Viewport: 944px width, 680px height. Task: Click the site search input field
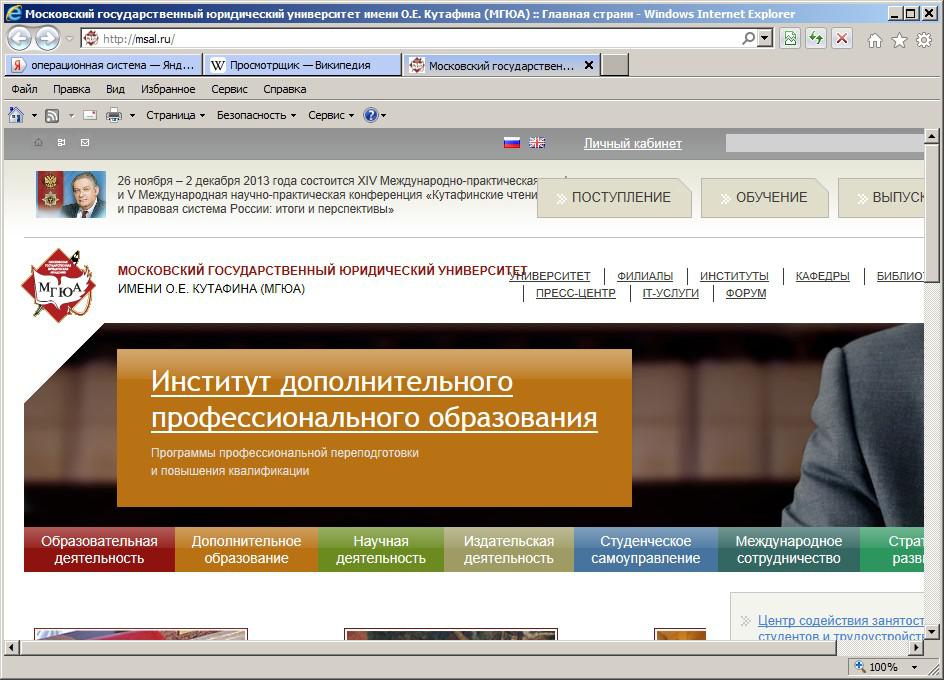[x=825, y=143]
